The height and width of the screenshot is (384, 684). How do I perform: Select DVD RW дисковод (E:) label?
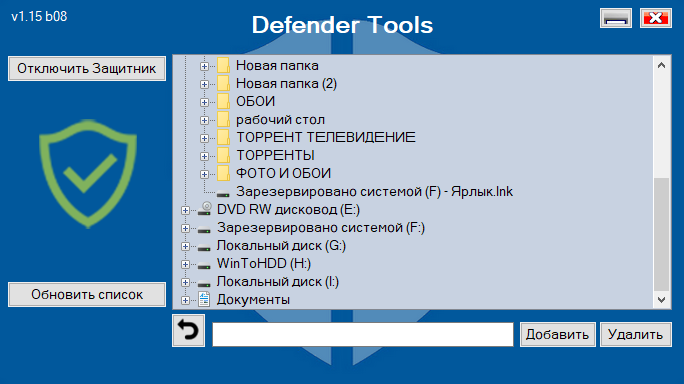pos(288,209)
